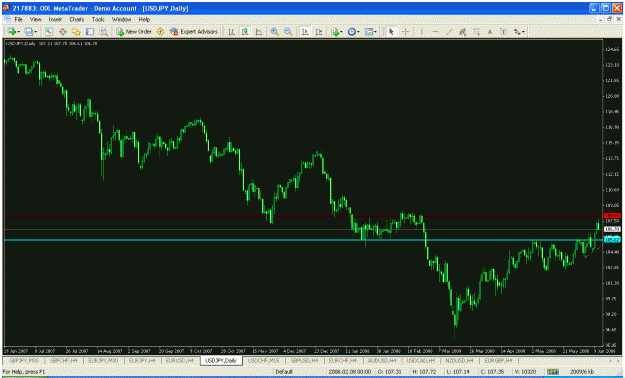Switch to Bar Chart display
The height and width of the screenshot is (378, 625).
point(231,32)
